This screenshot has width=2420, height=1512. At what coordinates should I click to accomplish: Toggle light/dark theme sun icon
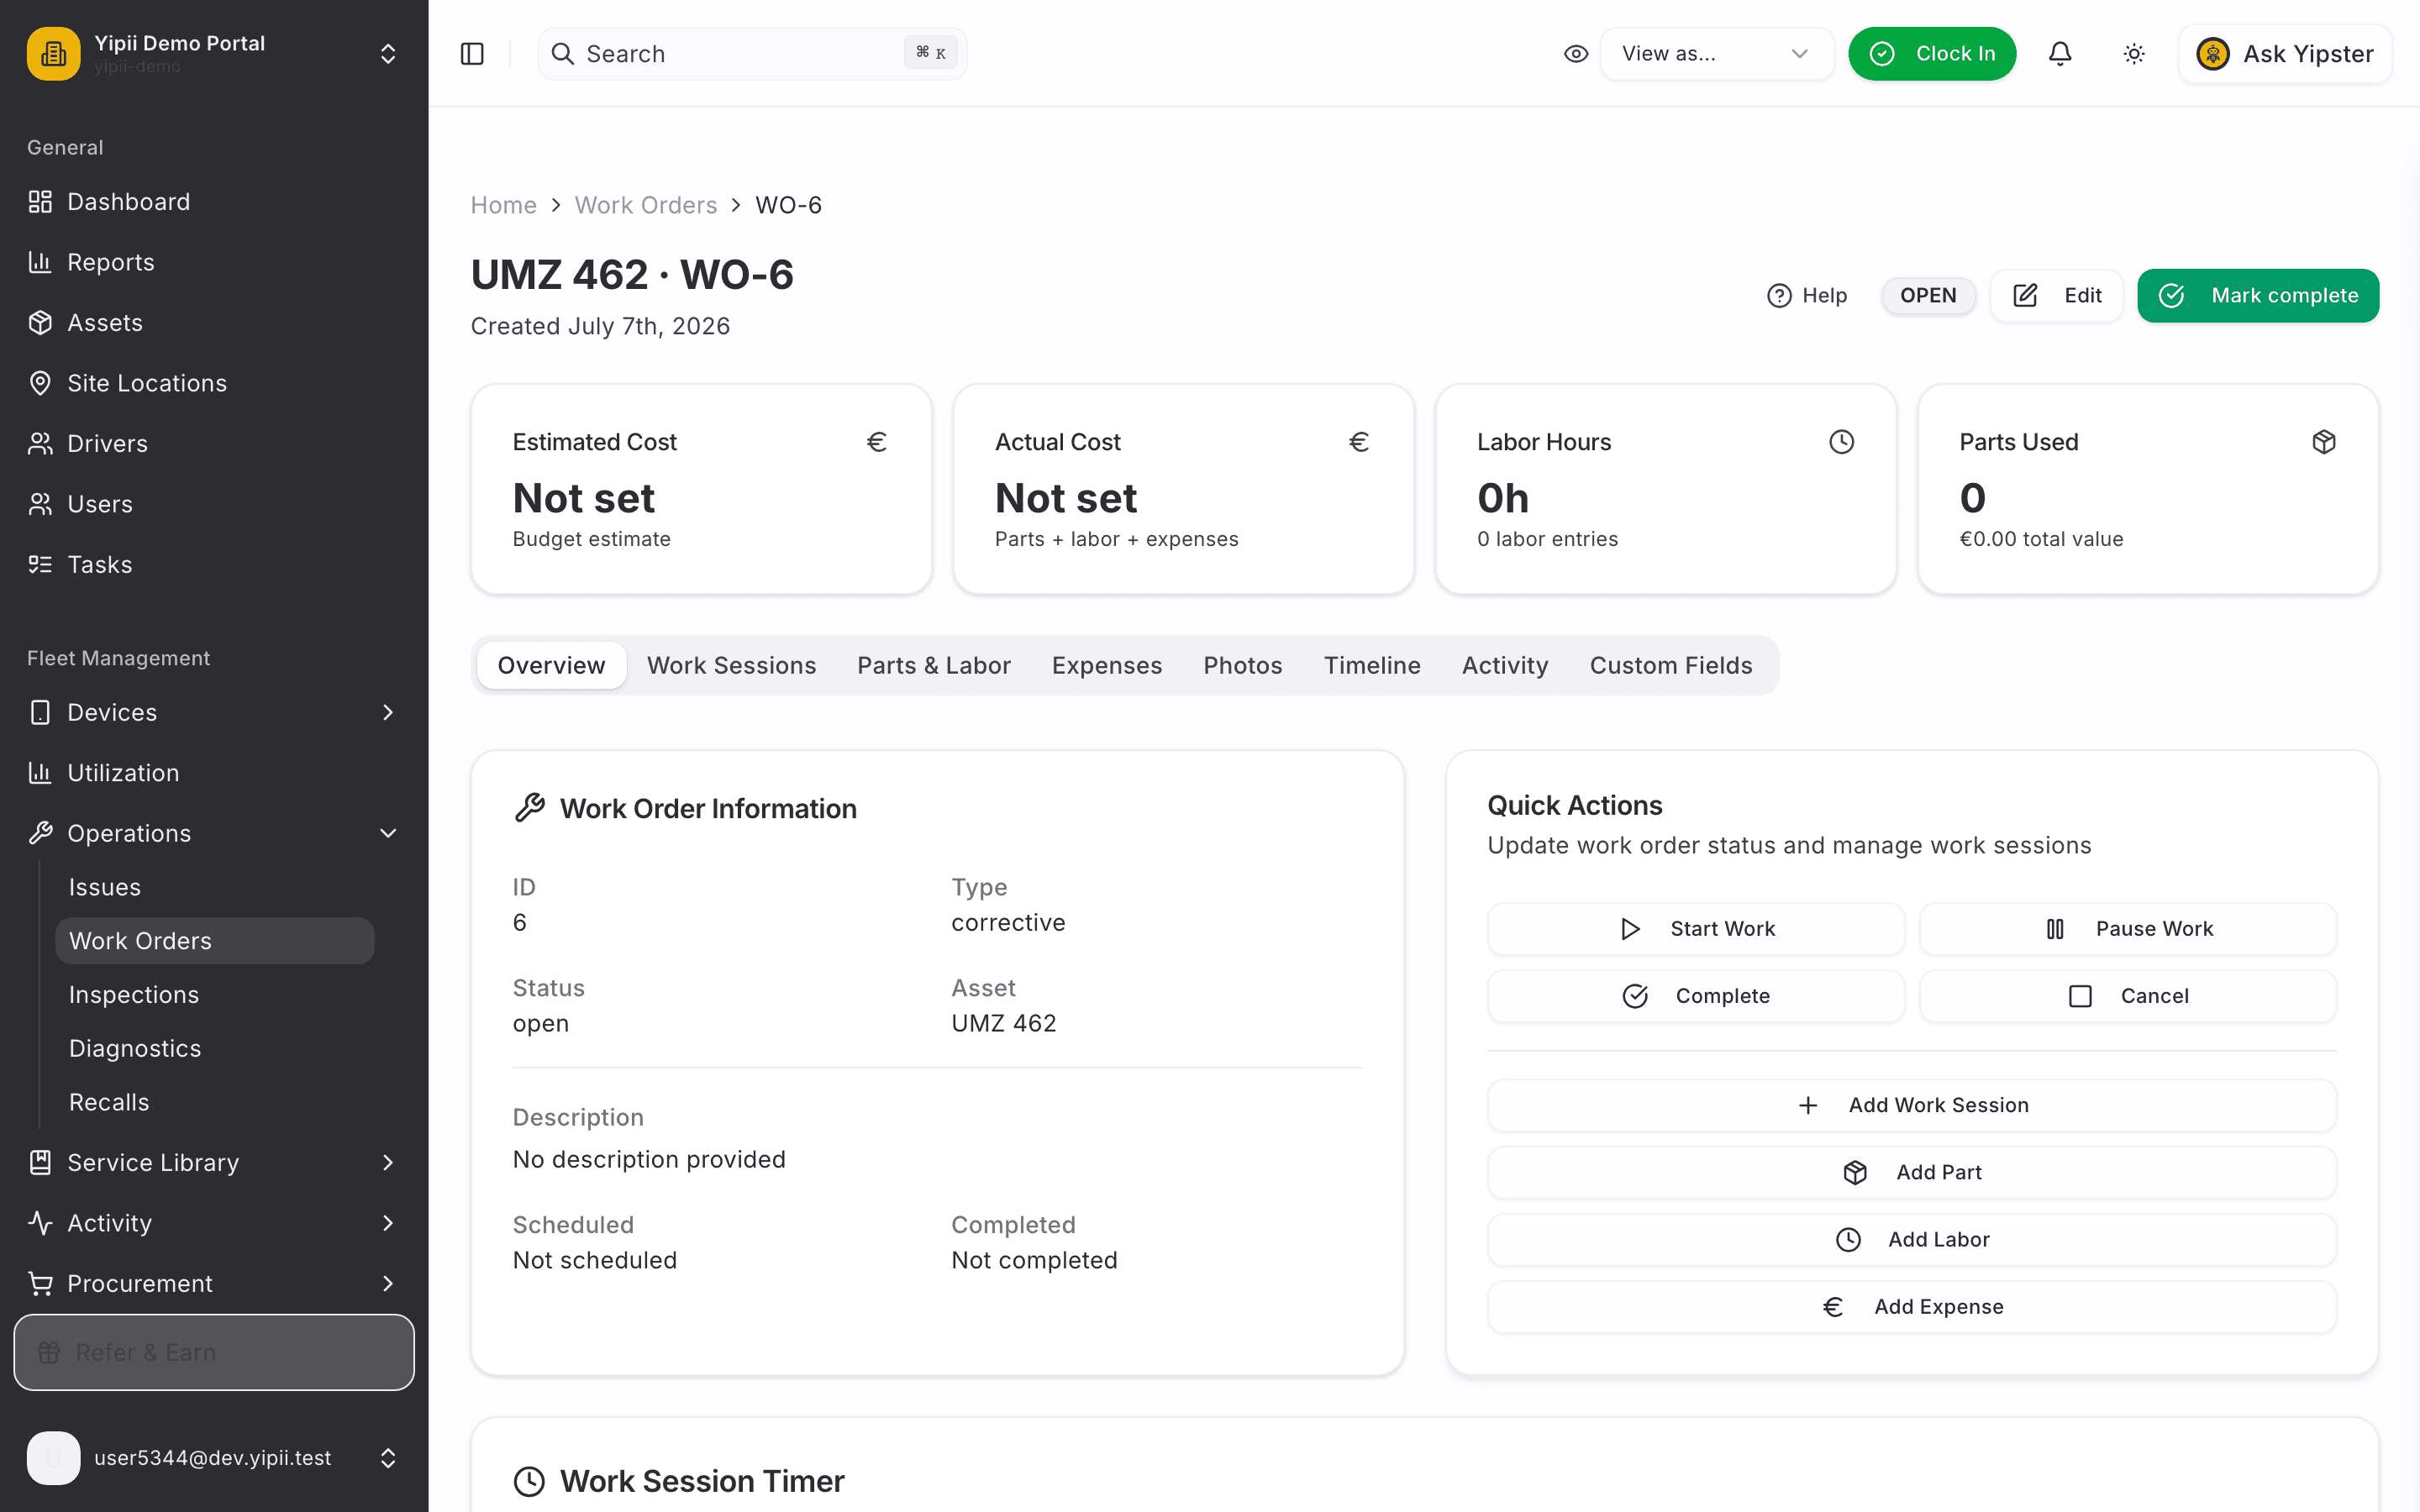pyautogui.click(x=2134, y=54)
